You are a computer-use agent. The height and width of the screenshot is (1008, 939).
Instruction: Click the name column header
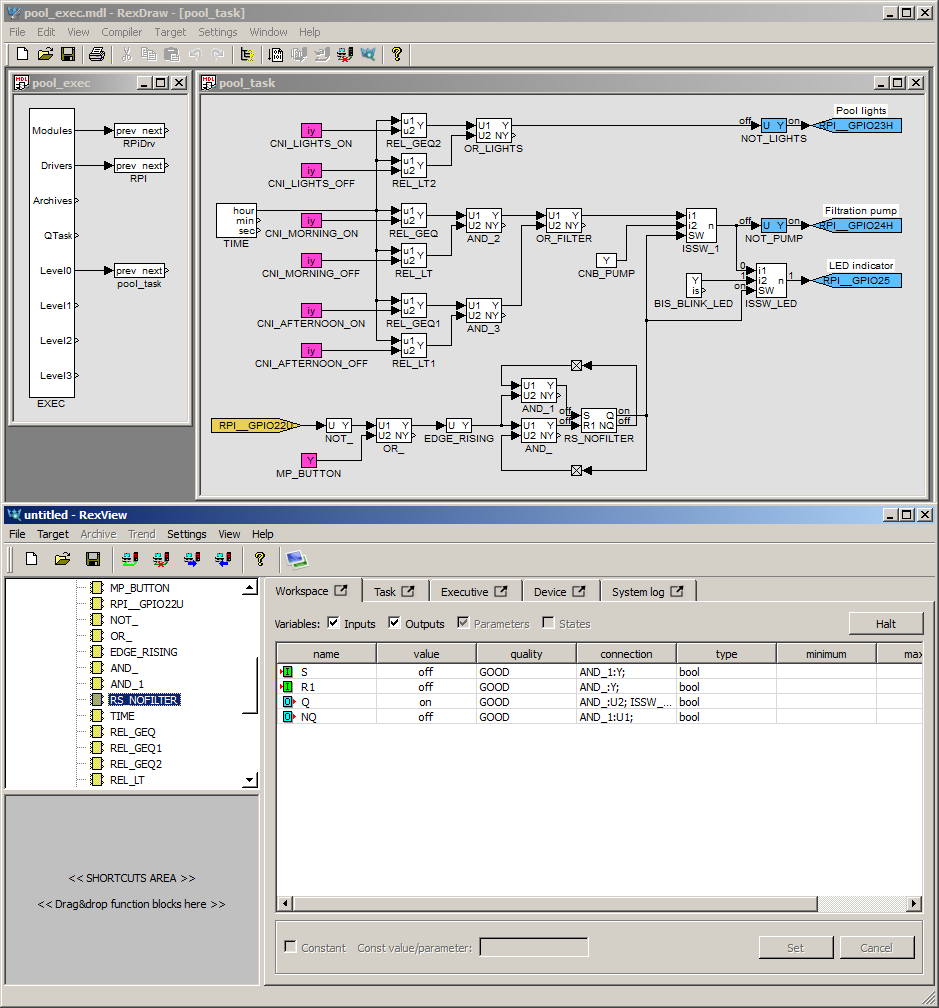(x=326, y=654)
